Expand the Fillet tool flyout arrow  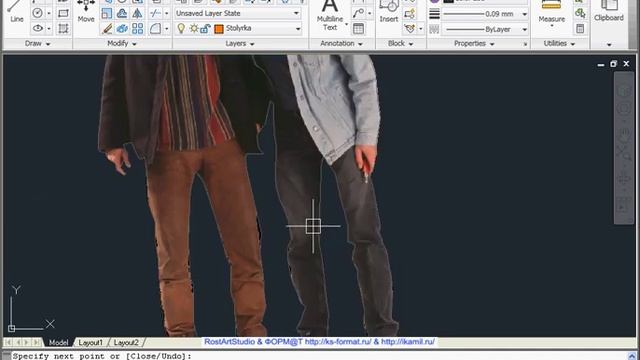tap(167, 29)
